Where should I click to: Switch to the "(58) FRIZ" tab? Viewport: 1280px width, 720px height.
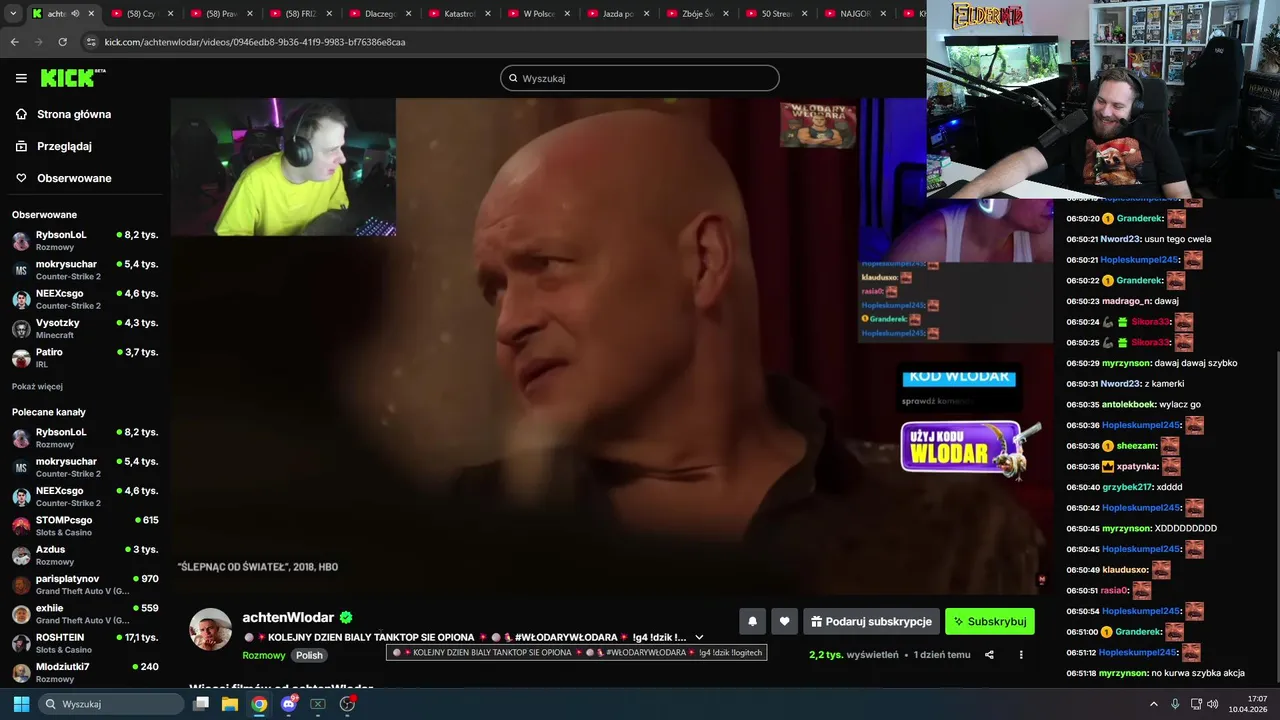click(300, 14)
